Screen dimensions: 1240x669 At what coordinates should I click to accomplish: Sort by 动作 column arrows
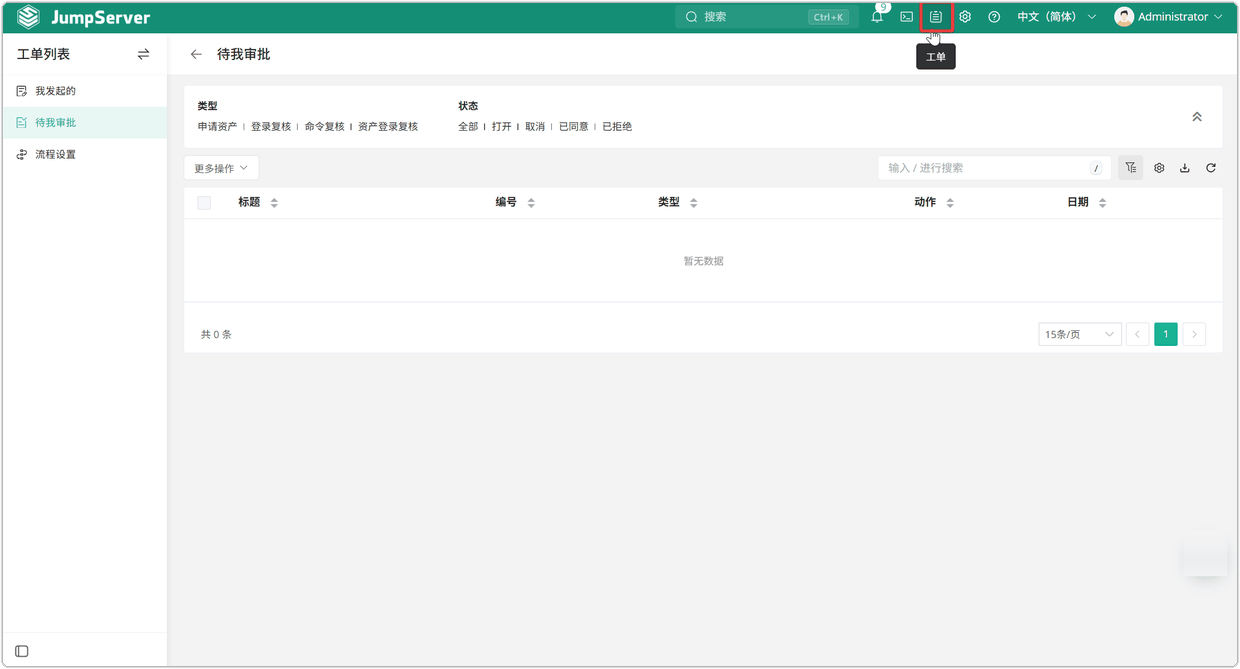(950, 203)
